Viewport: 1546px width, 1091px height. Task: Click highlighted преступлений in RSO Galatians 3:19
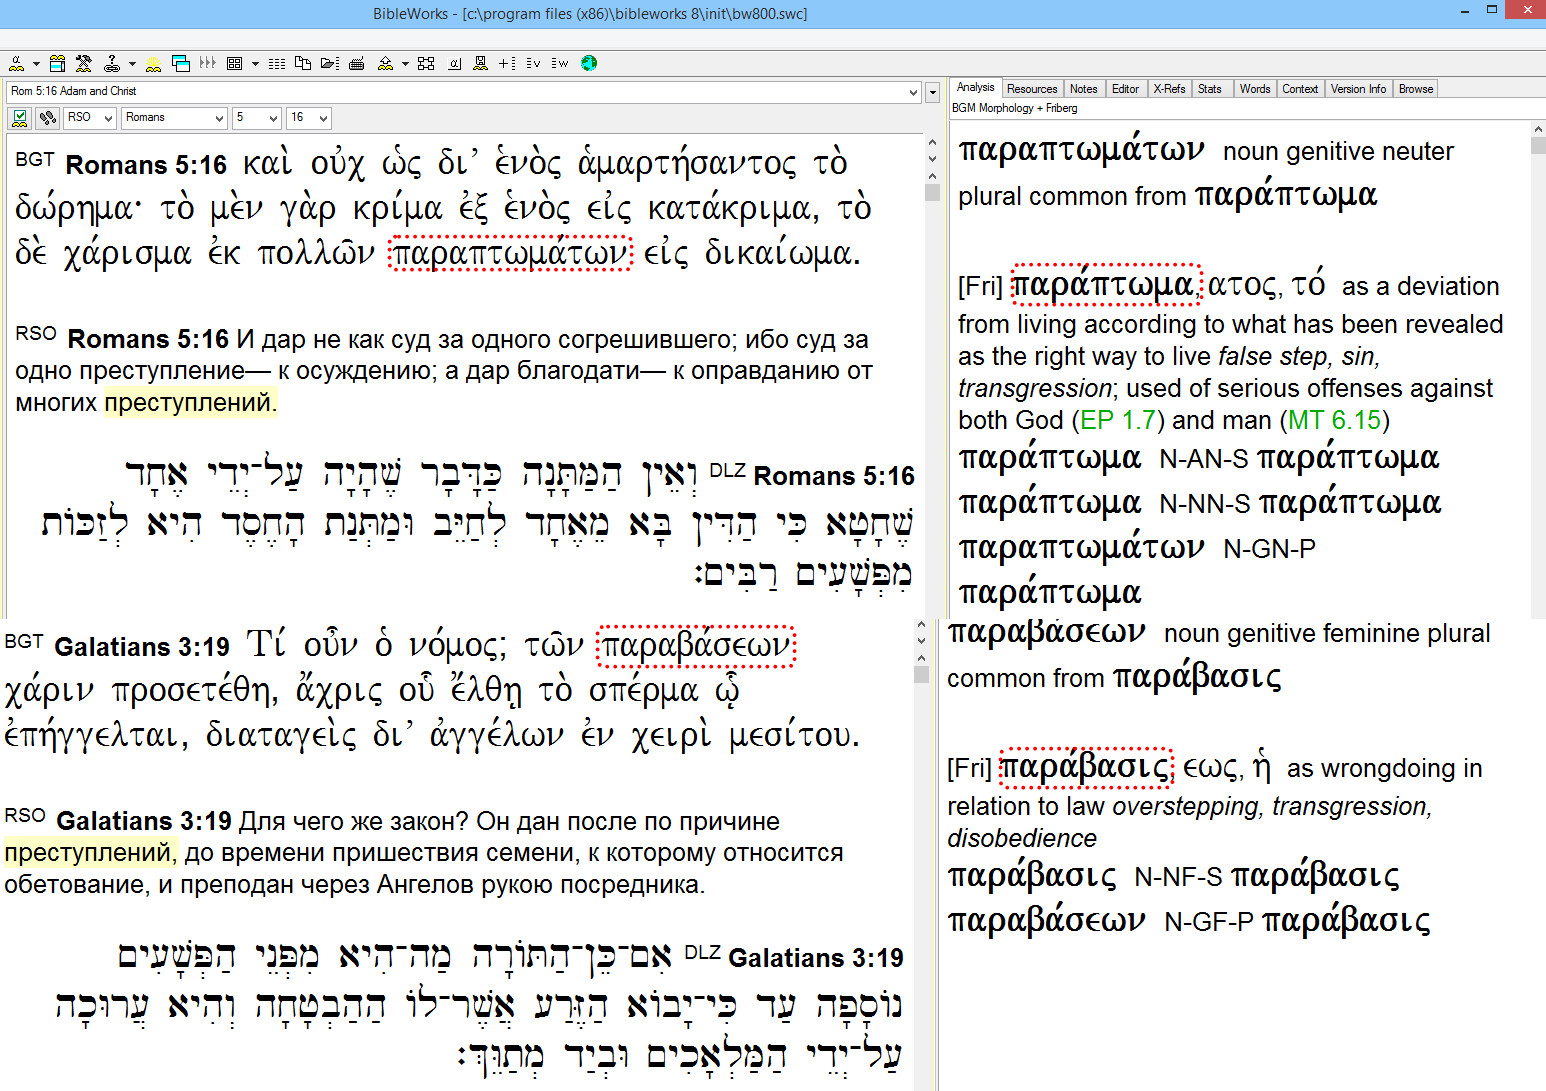tap(89, 852)
